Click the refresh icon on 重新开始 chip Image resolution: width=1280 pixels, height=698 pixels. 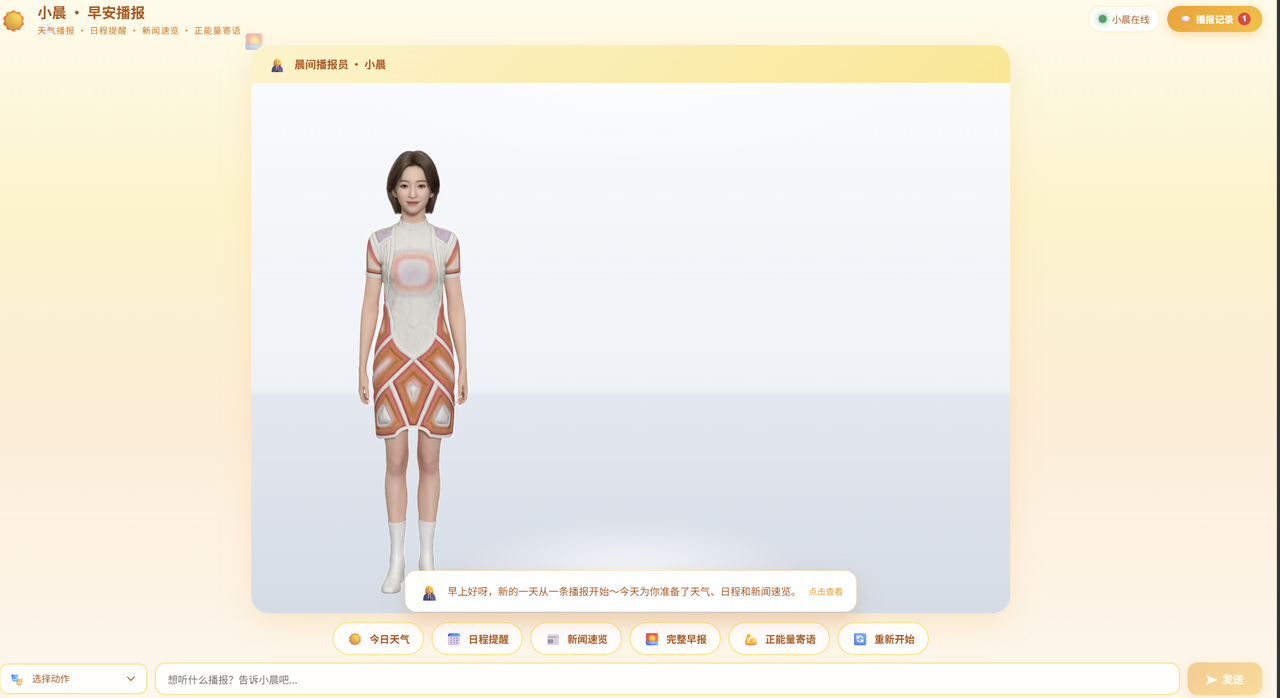coord(859,639)
